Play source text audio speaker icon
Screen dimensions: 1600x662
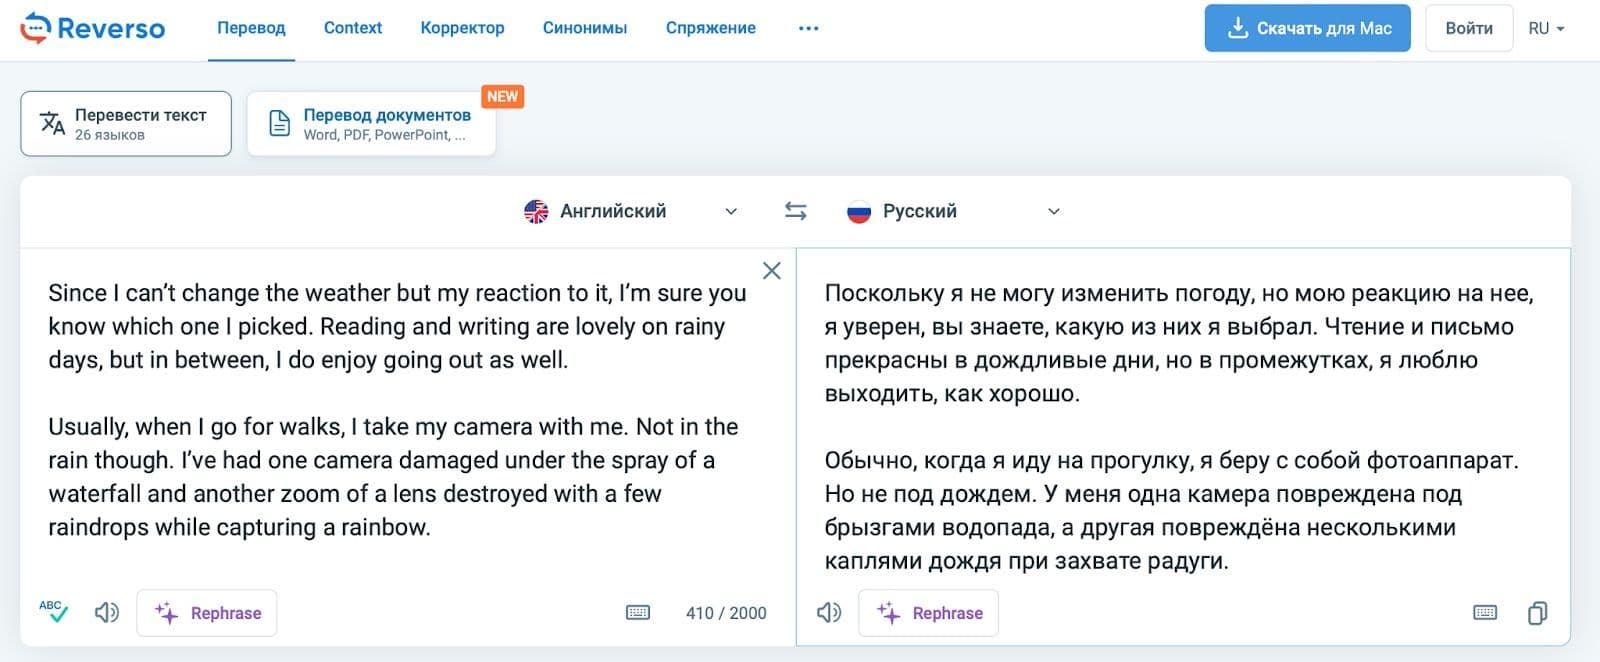click(107, 612)
